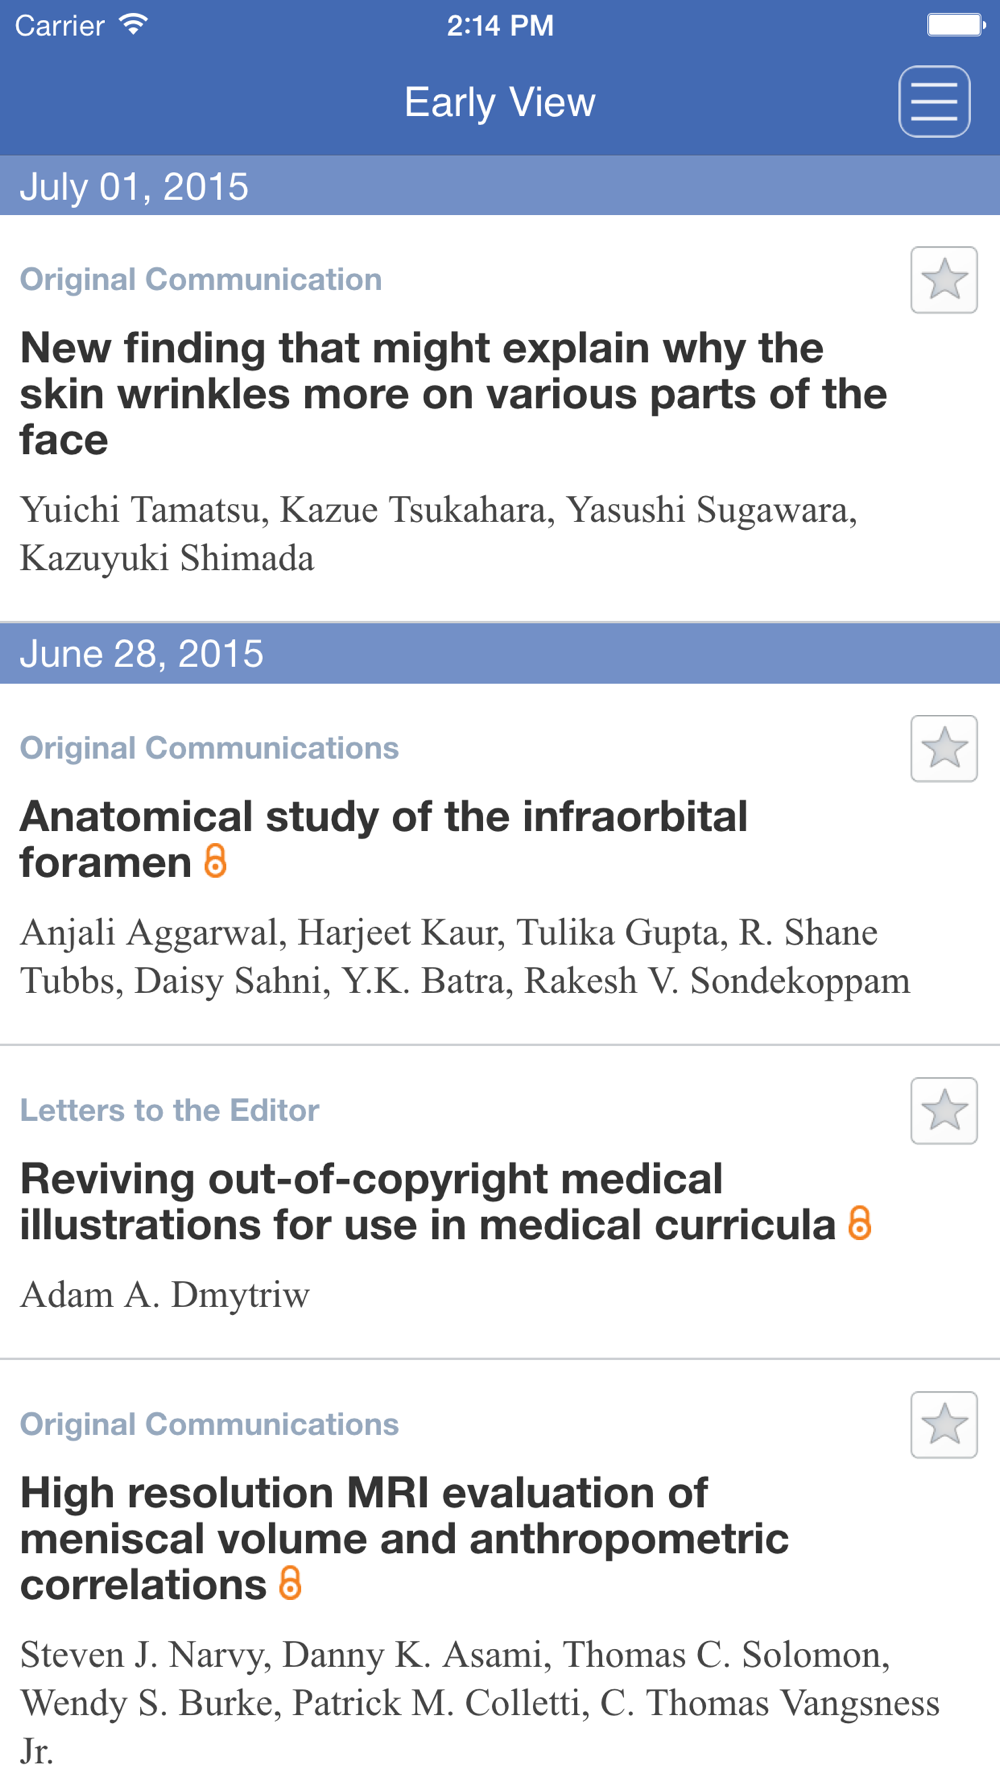Tap open-access lock after correlations

tap(290, 1583)
